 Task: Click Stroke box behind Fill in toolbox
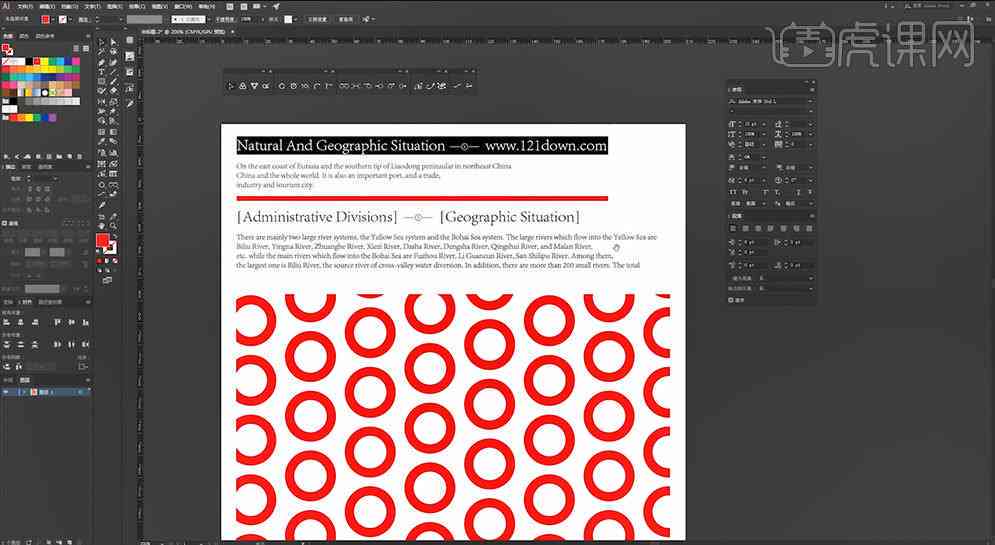pos(112,248)
